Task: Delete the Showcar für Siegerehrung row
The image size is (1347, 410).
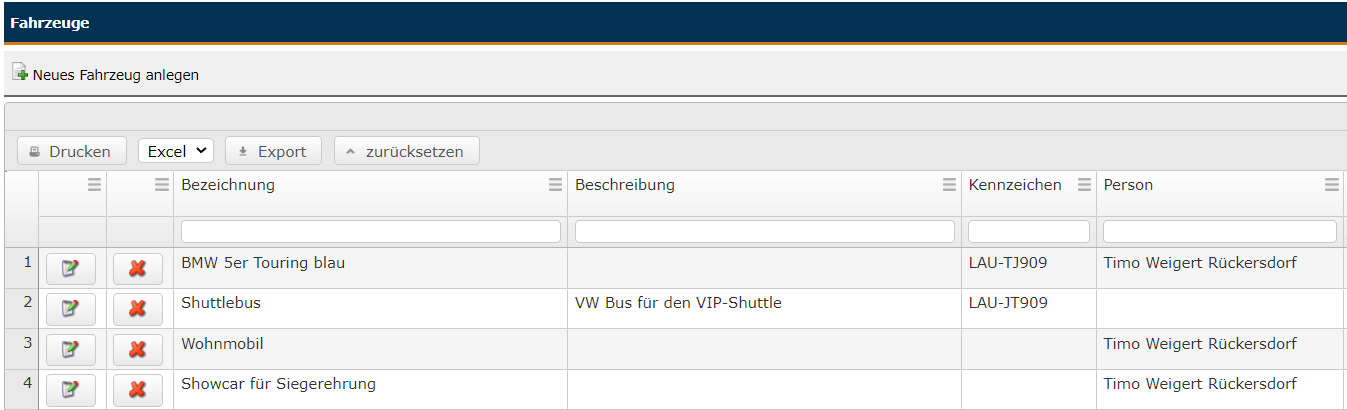Action: (138, 389)
